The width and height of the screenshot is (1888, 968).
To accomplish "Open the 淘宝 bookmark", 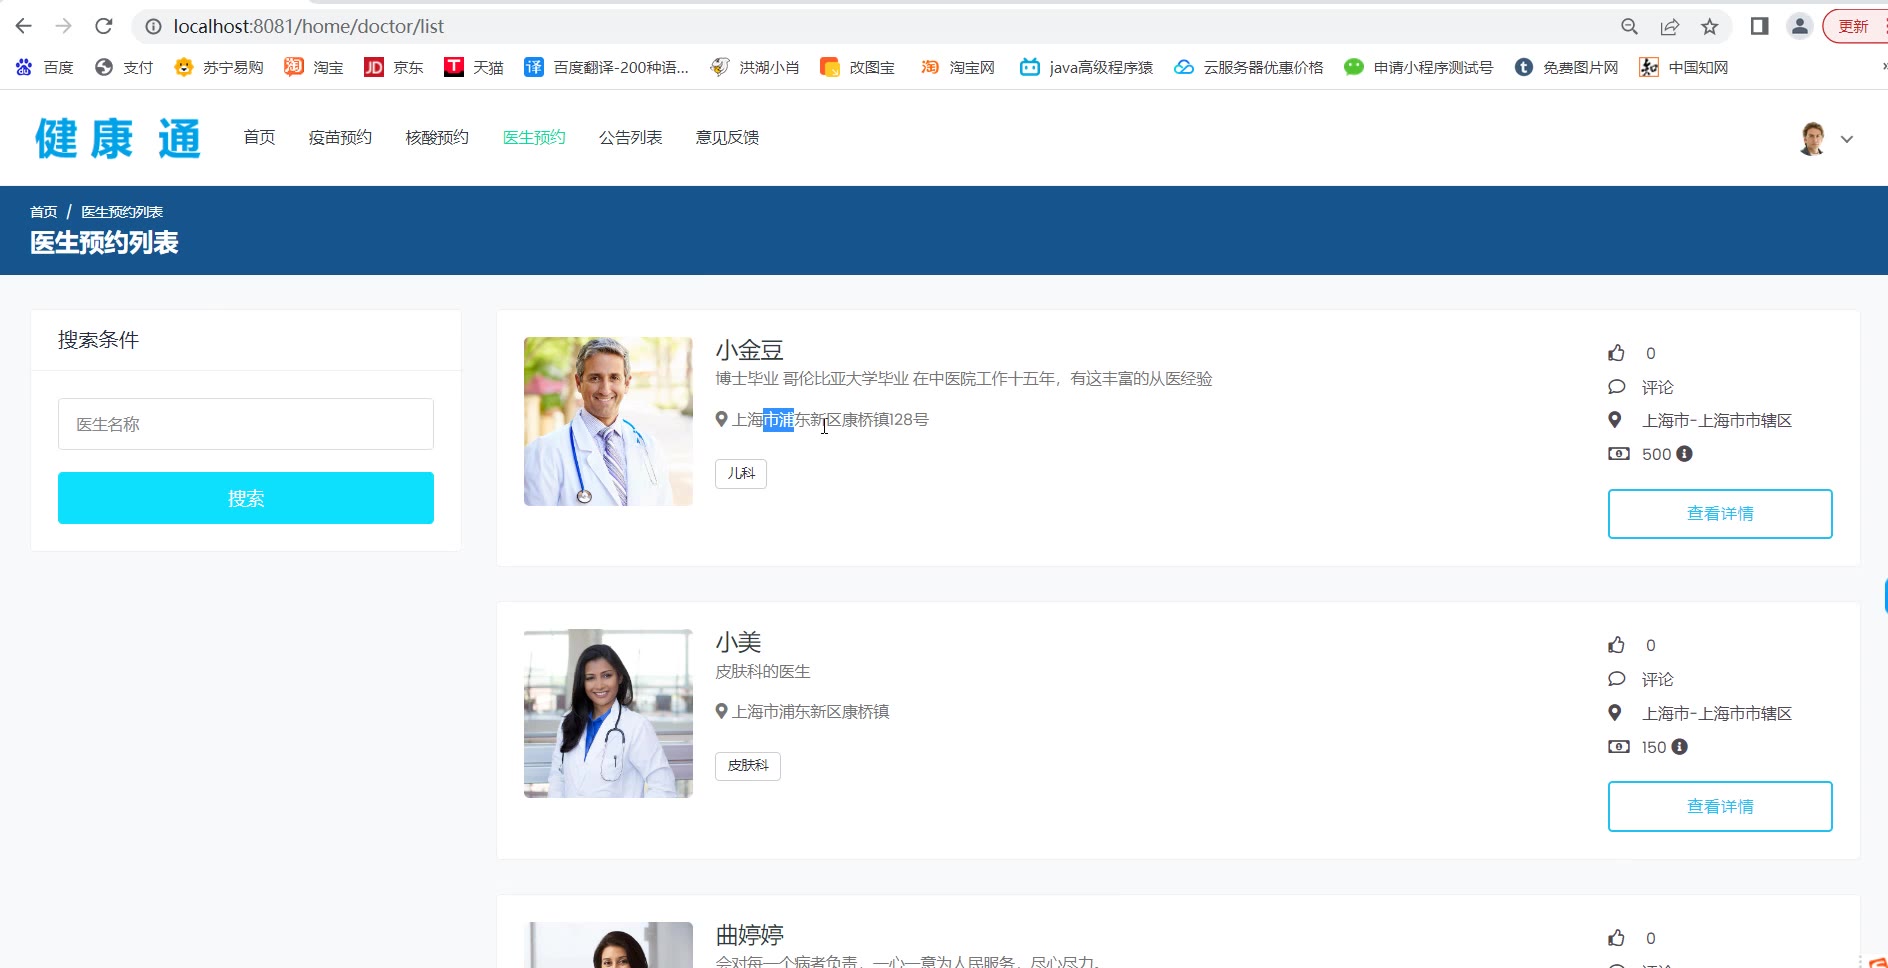I will click(314, 67).
